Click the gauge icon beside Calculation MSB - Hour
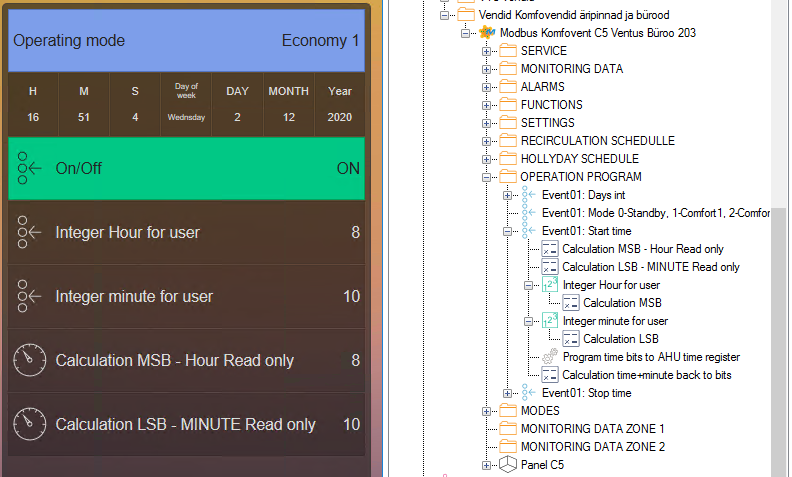Screen dimensions: 792x477 click(30, 360)
